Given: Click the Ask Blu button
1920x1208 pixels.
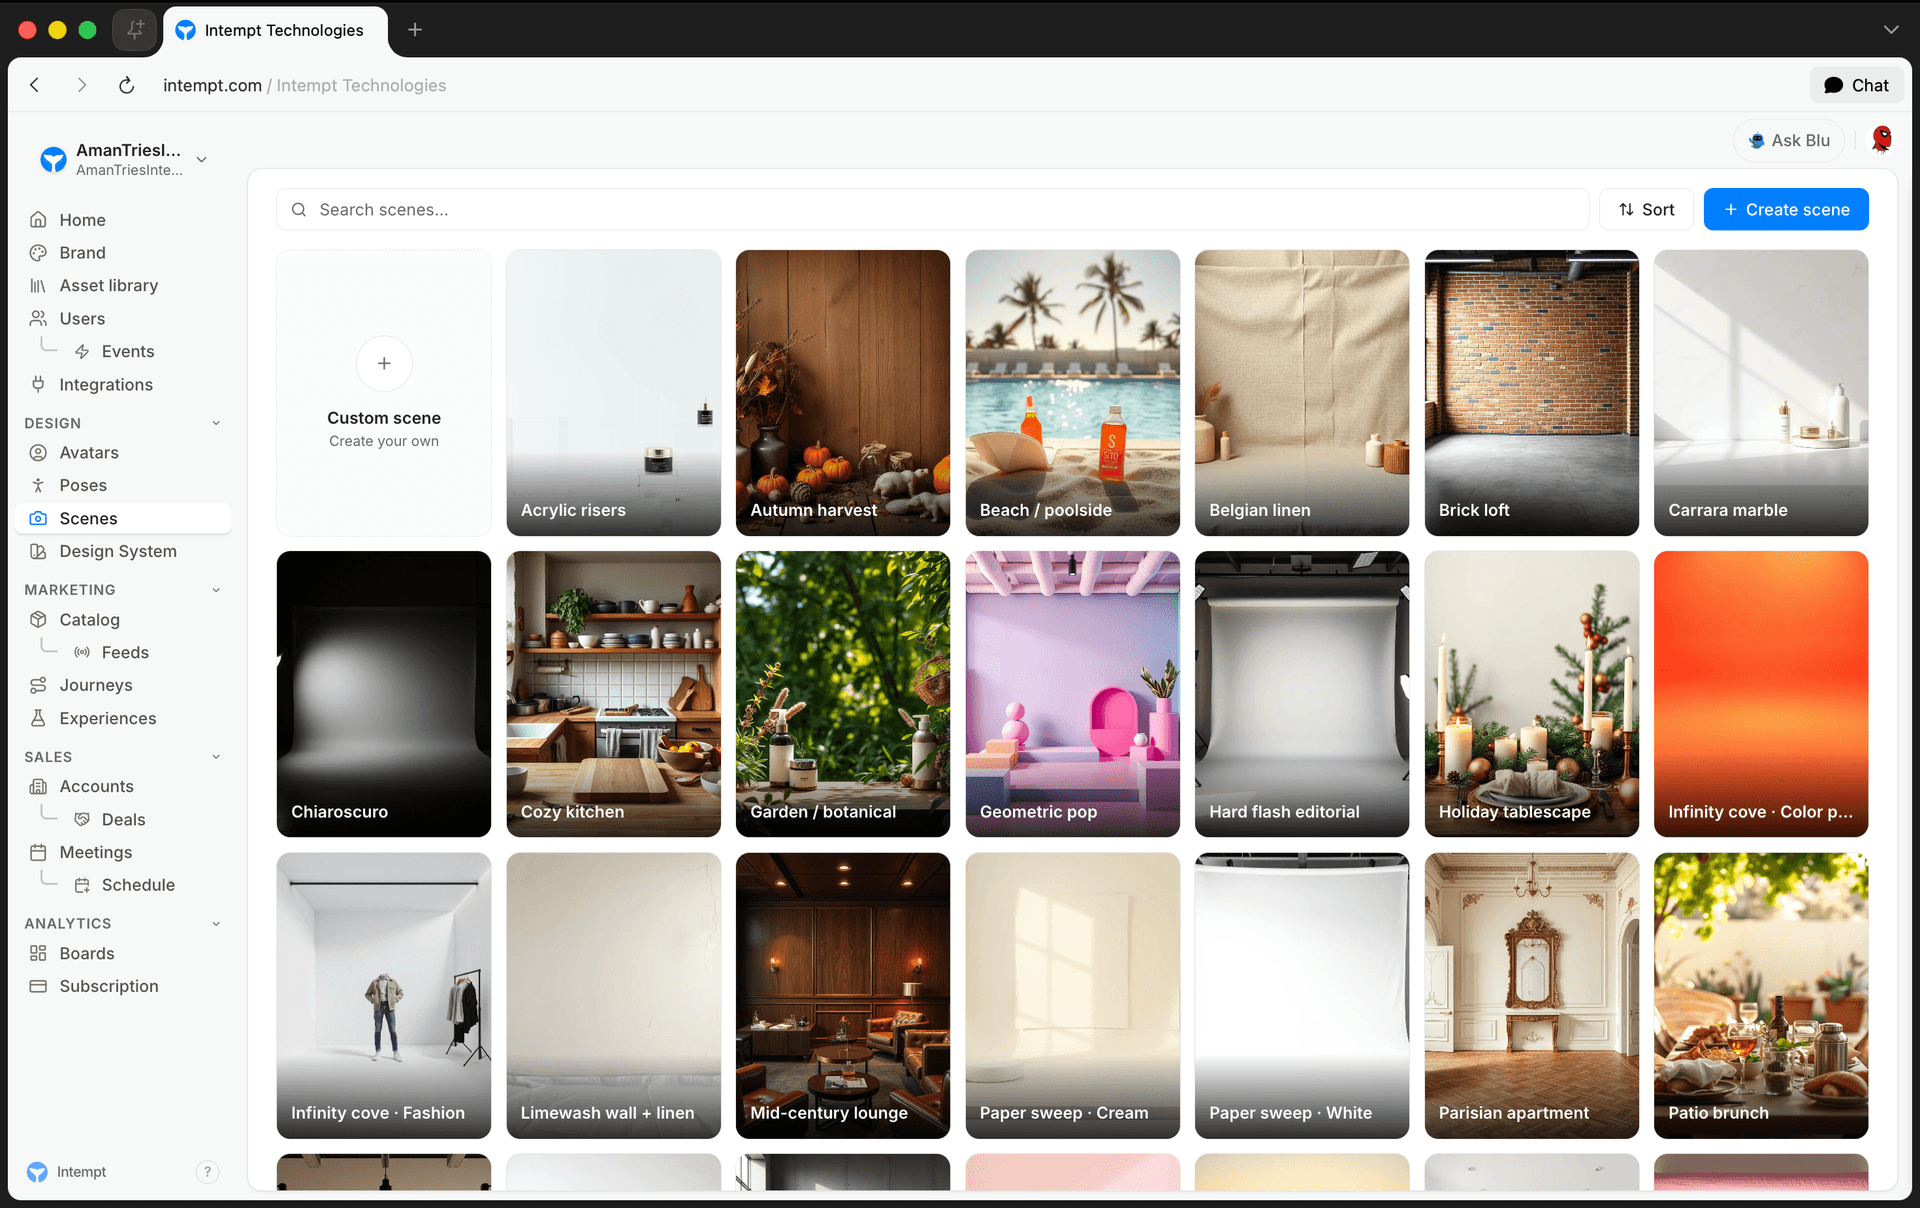Looking at the screenshot, I should (1789, 141).
